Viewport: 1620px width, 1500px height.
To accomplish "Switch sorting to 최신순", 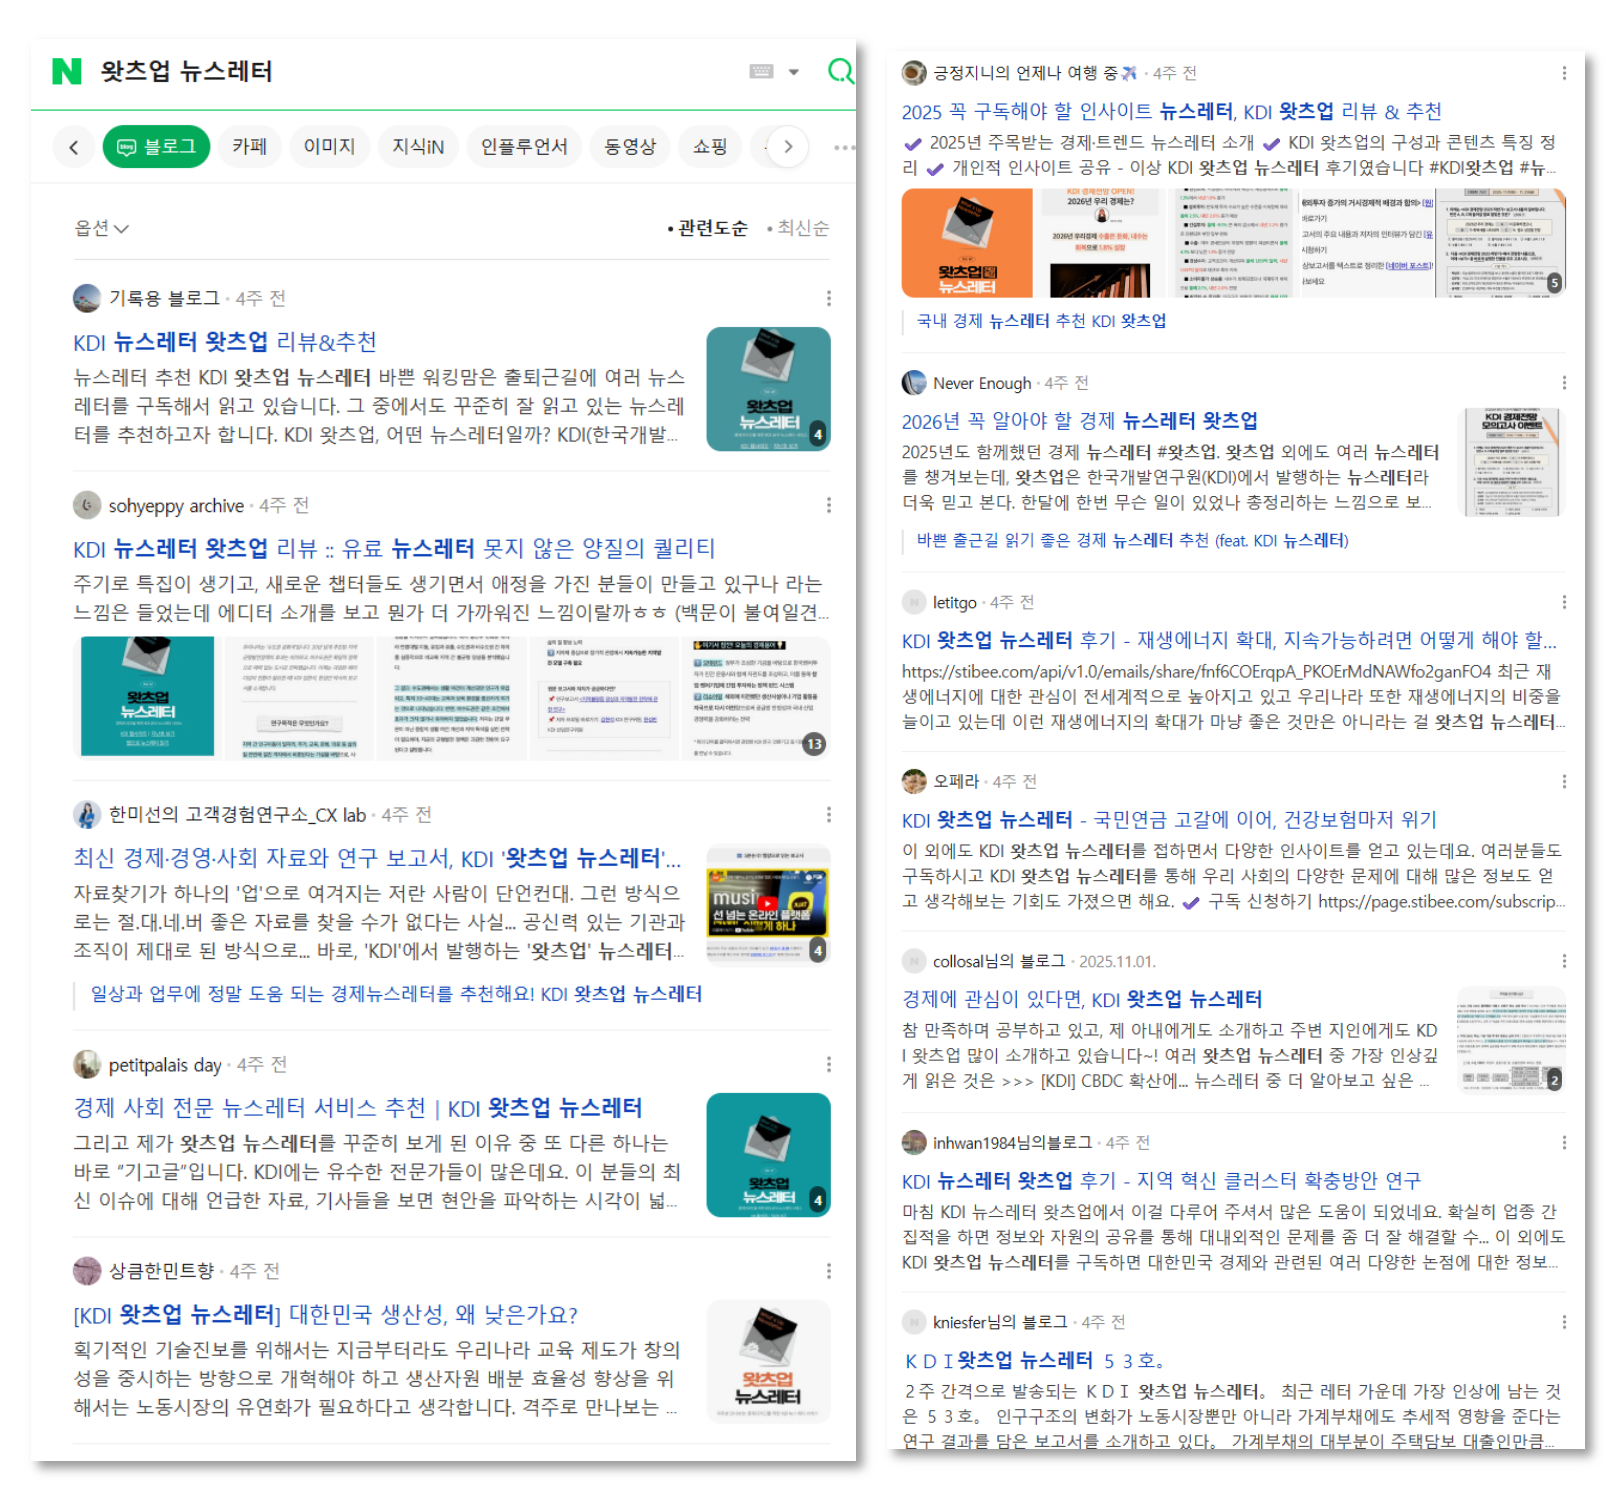I will [802, 228].
